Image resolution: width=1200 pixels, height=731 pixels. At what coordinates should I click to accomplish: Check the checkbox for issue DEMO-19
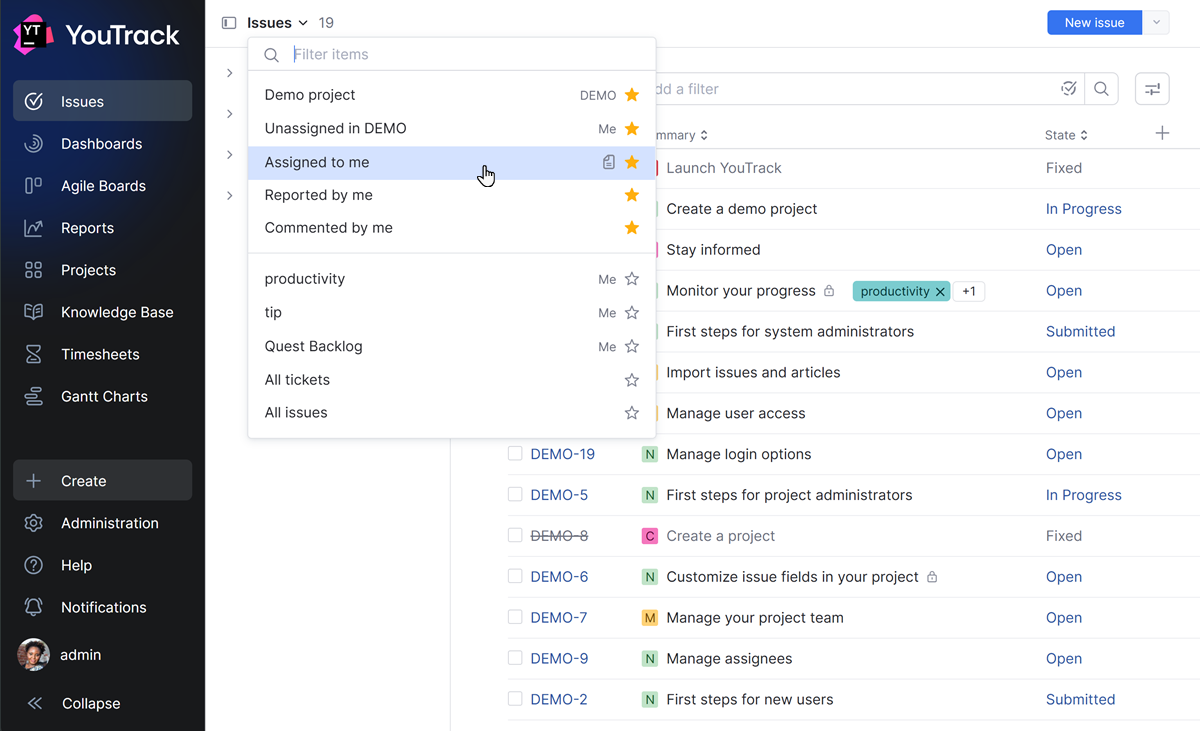tap(515, 453)
